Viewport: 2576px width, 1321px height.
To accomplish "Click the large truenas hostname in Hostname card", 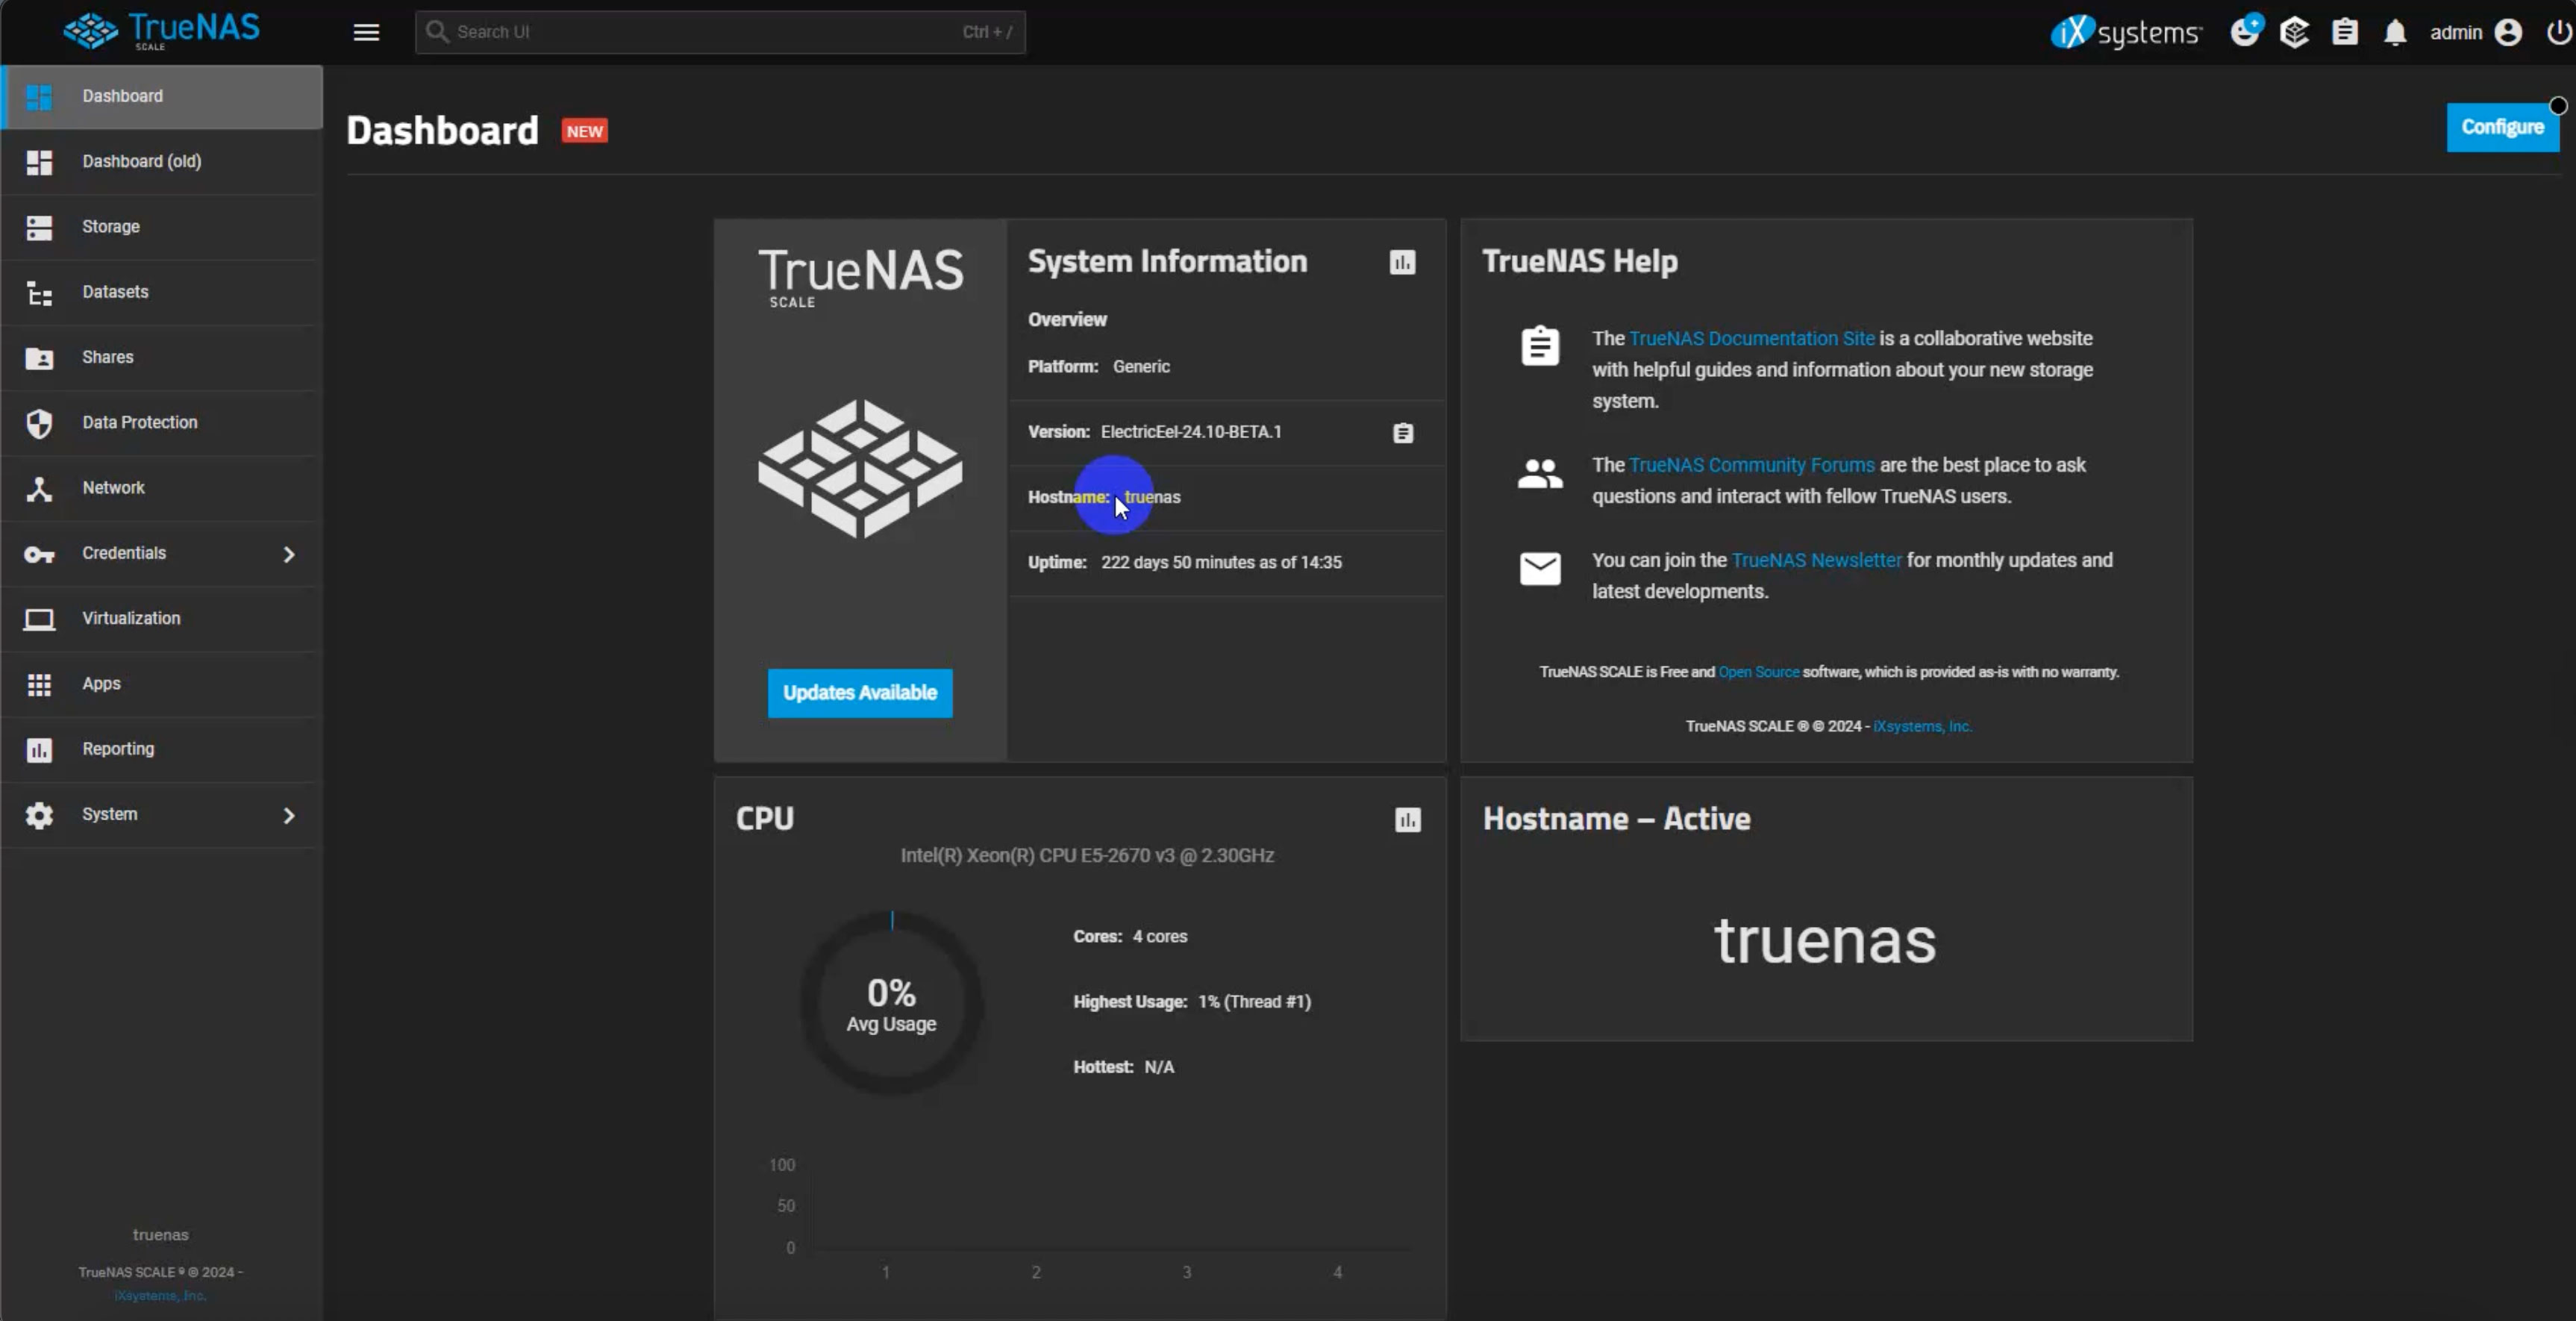I will point(1825,942).
